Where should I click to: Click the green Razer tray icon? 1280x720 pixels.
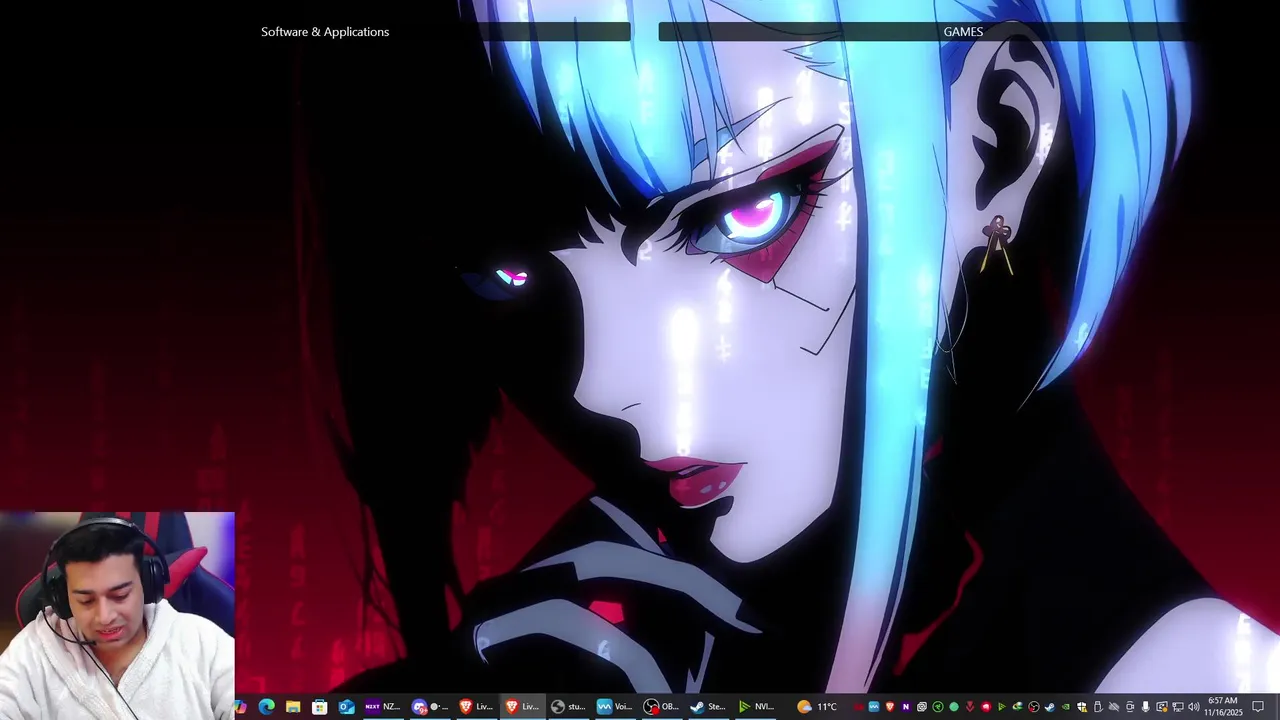coord(938,707)
